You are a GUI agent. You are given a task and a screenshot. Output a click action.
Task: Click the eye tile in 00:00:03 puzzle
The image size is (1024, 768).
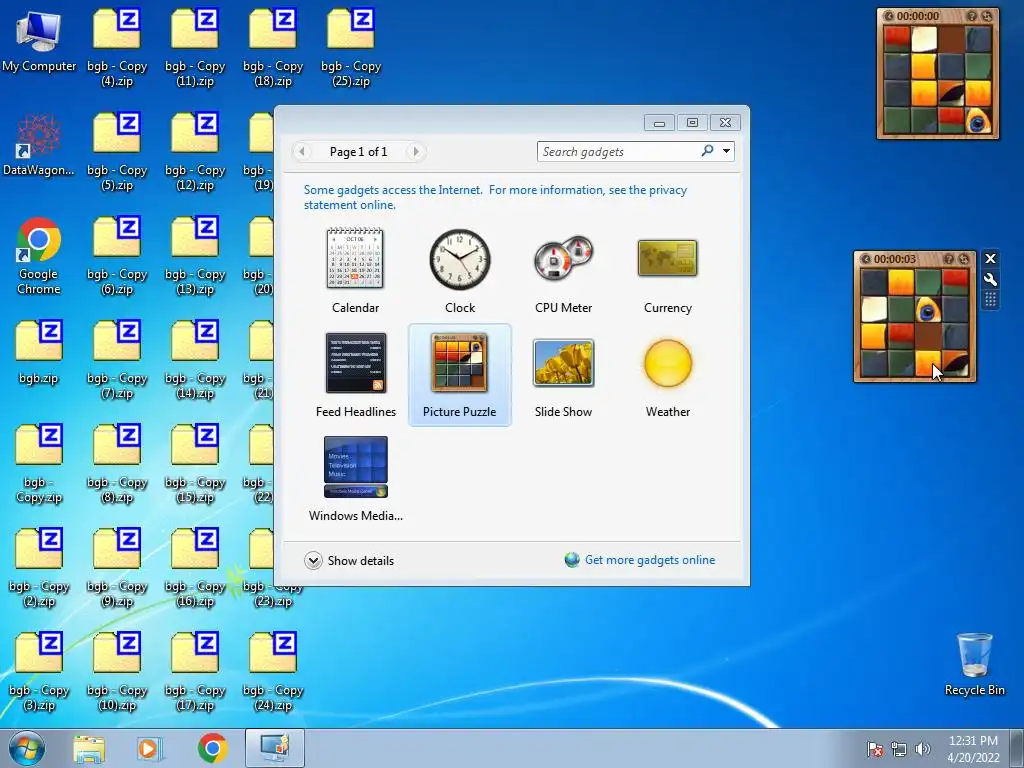[x=927, y=310]
